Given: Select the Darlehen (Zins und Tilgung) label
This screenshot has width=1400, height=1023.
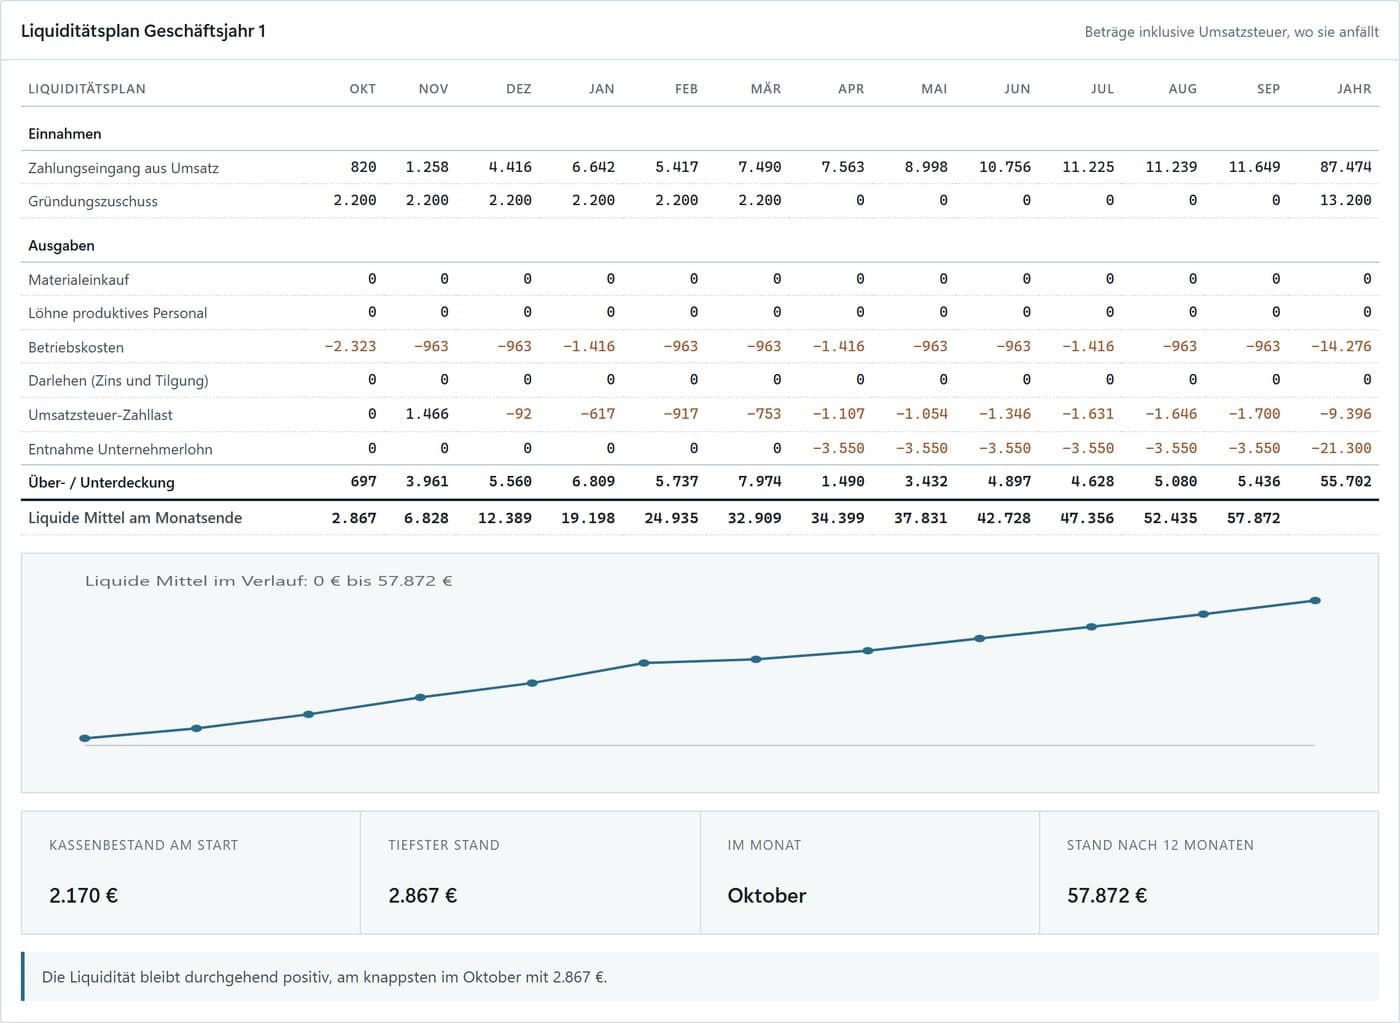Looking at the screenshot, I should [x=118, y=380].
